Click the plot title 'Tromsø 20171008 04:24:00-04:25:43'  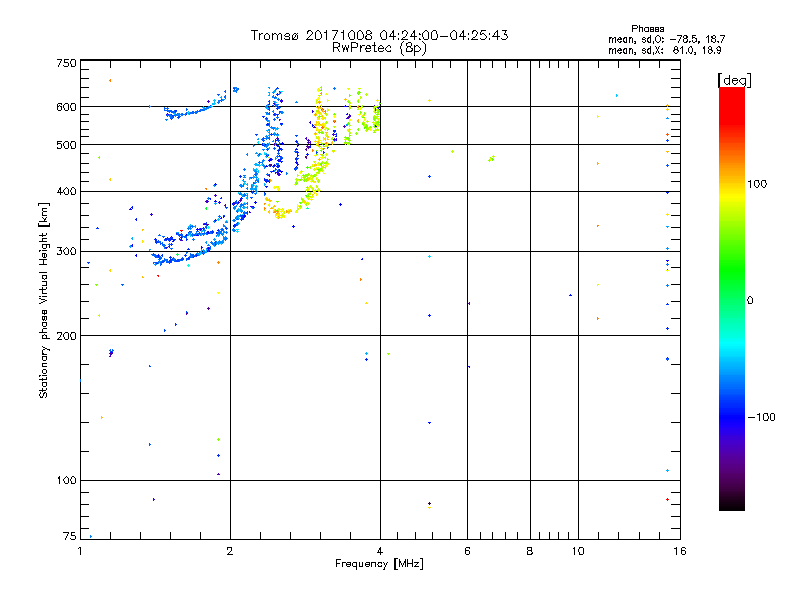pos(379,35)
